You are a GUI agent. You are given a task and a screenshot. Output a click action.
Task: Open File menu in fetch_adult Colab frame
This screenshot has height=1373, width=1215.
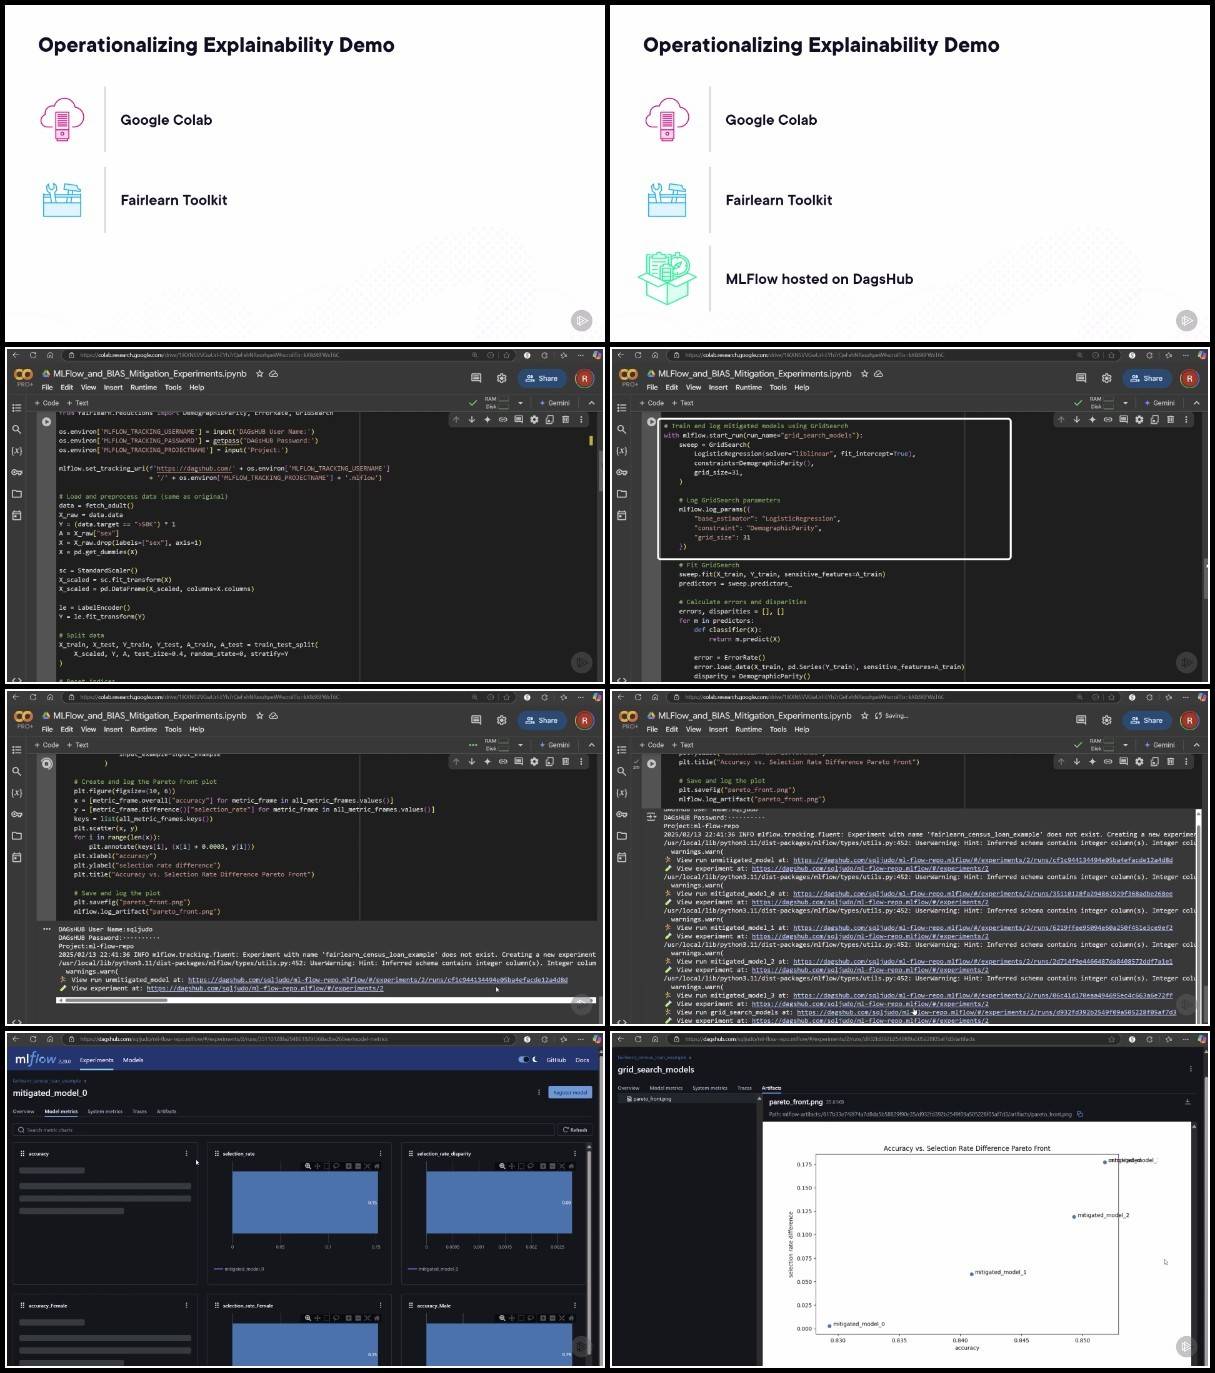click(x=47, y=387)
